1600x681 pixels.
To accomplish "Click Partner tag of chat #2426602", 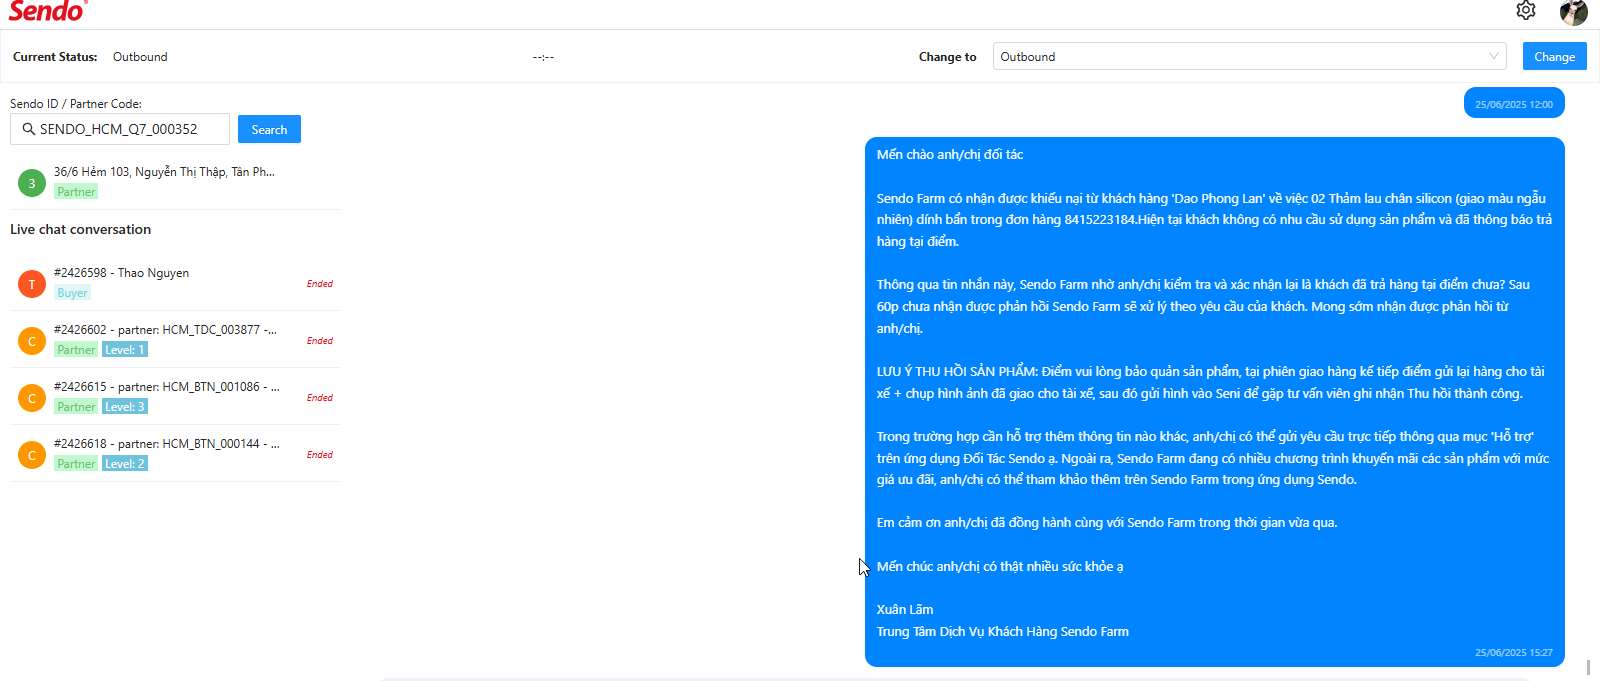I will pyautogui.click(x=76, y=350).
